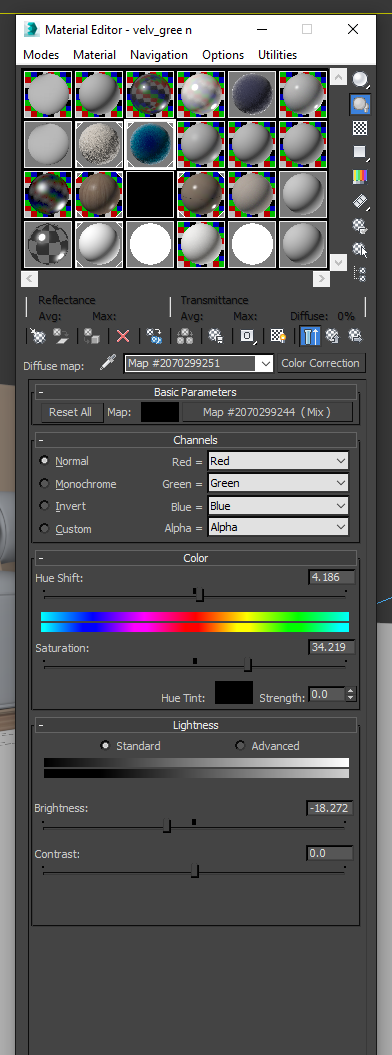Open the Green channel dropdown
Viewport: 392px width, 1055px height.
tap(278, 483)
